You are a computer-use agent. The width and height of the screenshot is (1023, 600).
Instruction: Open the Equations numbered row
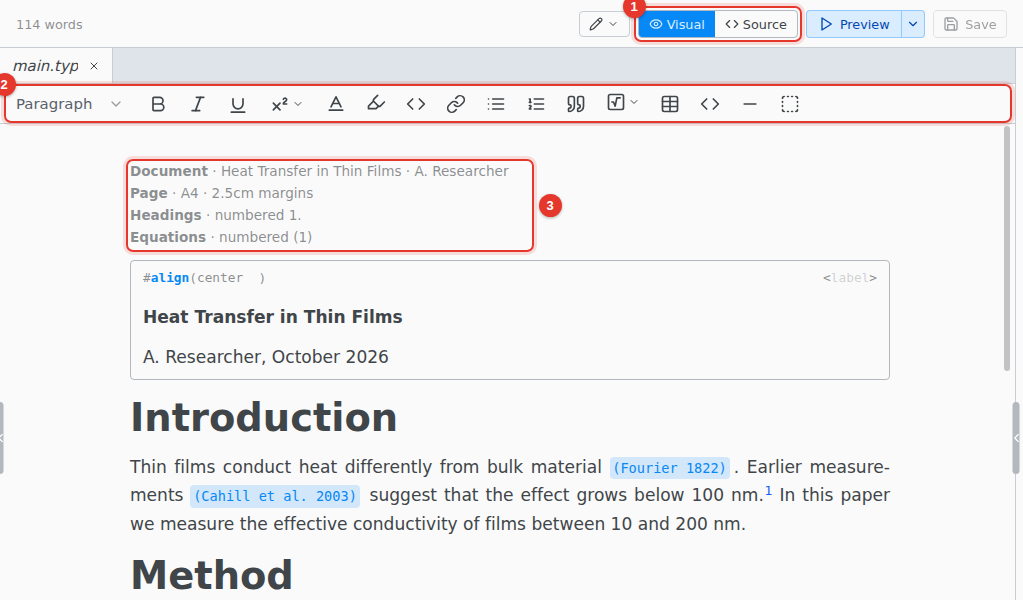[x=221, y=237]
